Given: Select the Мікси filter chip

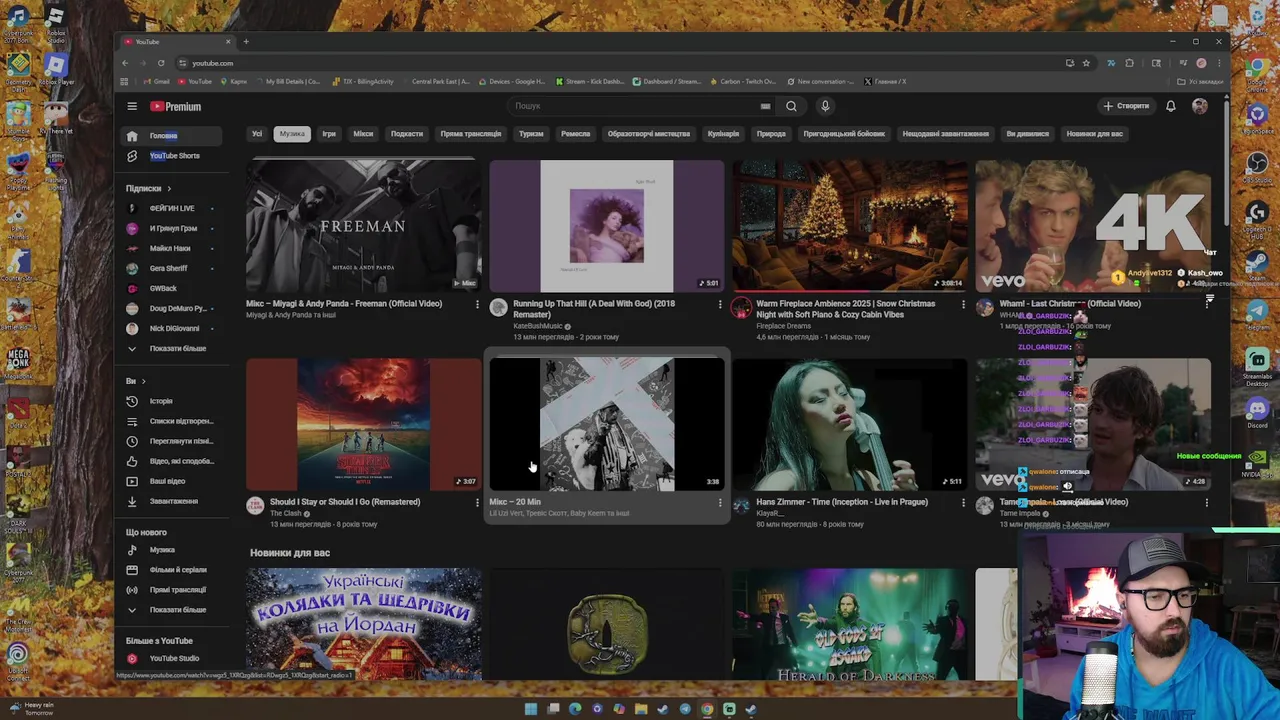Looking at the screenshot, I should [x=363, y=134].
